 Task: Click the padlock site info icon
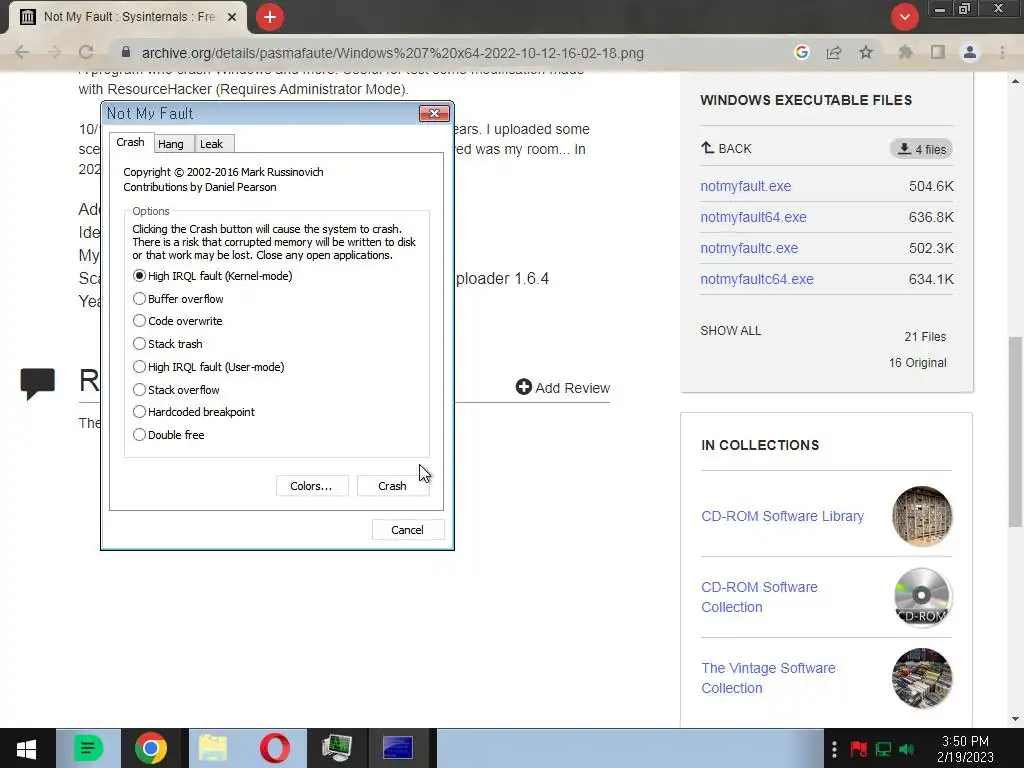(126, 52)
